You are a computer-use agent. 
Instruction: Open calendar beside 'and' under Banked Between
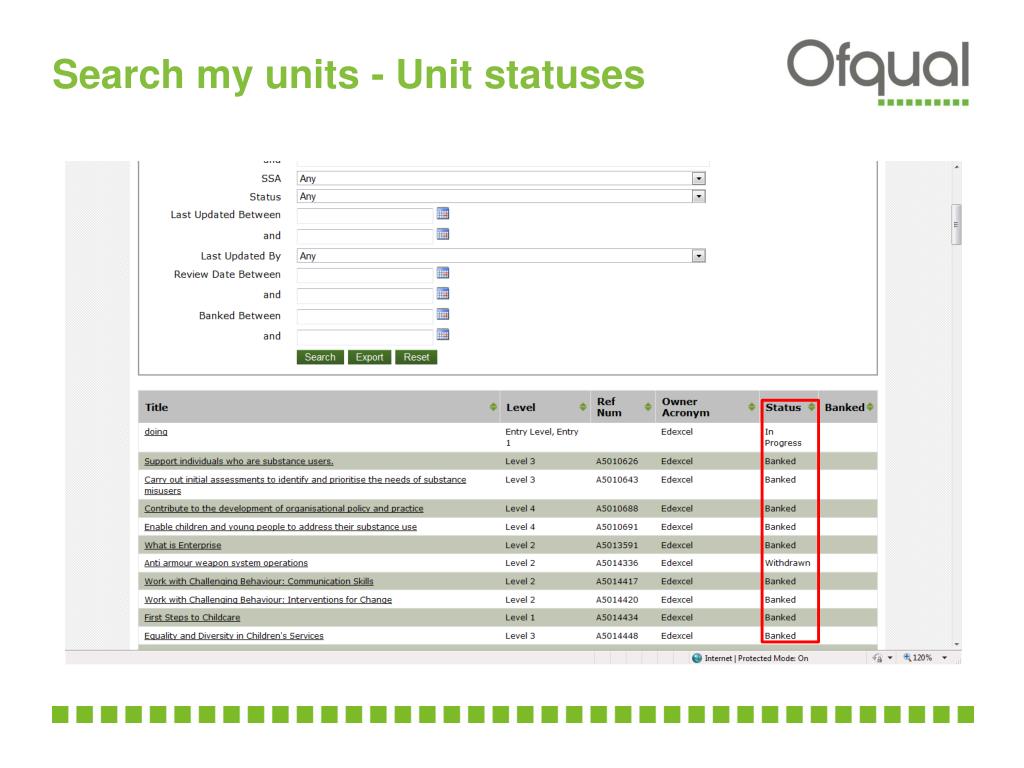pyautogui.click(x=443, y=335)
